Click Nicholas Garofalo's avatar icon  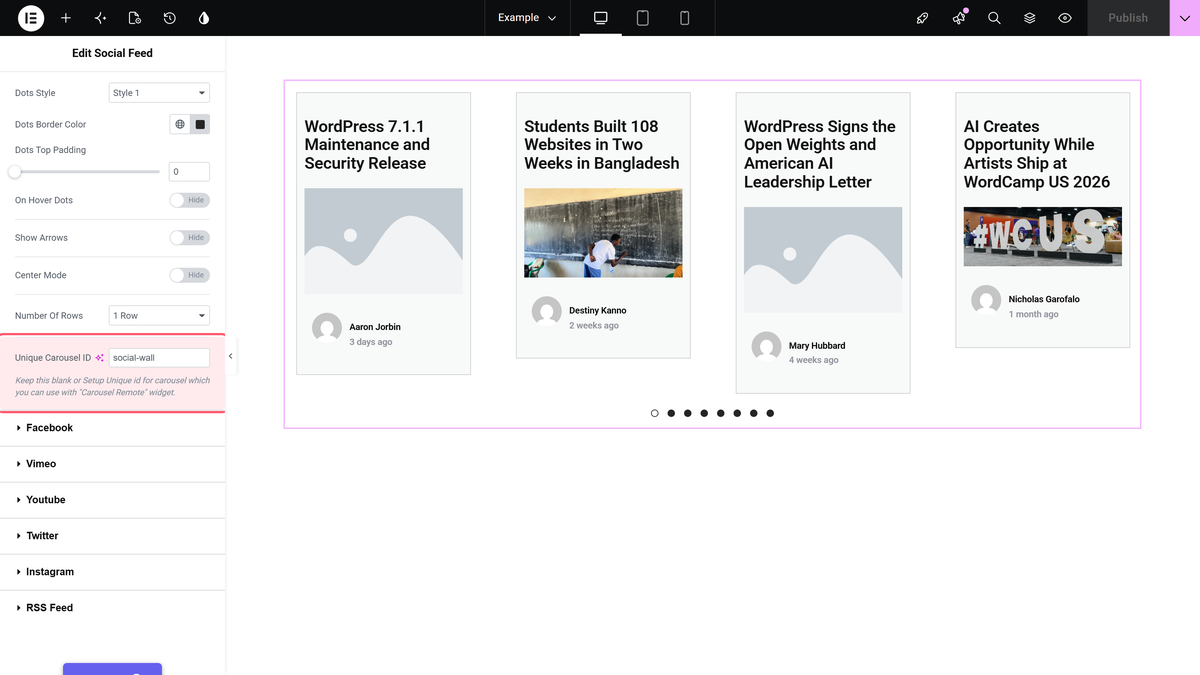pos(987,300)
